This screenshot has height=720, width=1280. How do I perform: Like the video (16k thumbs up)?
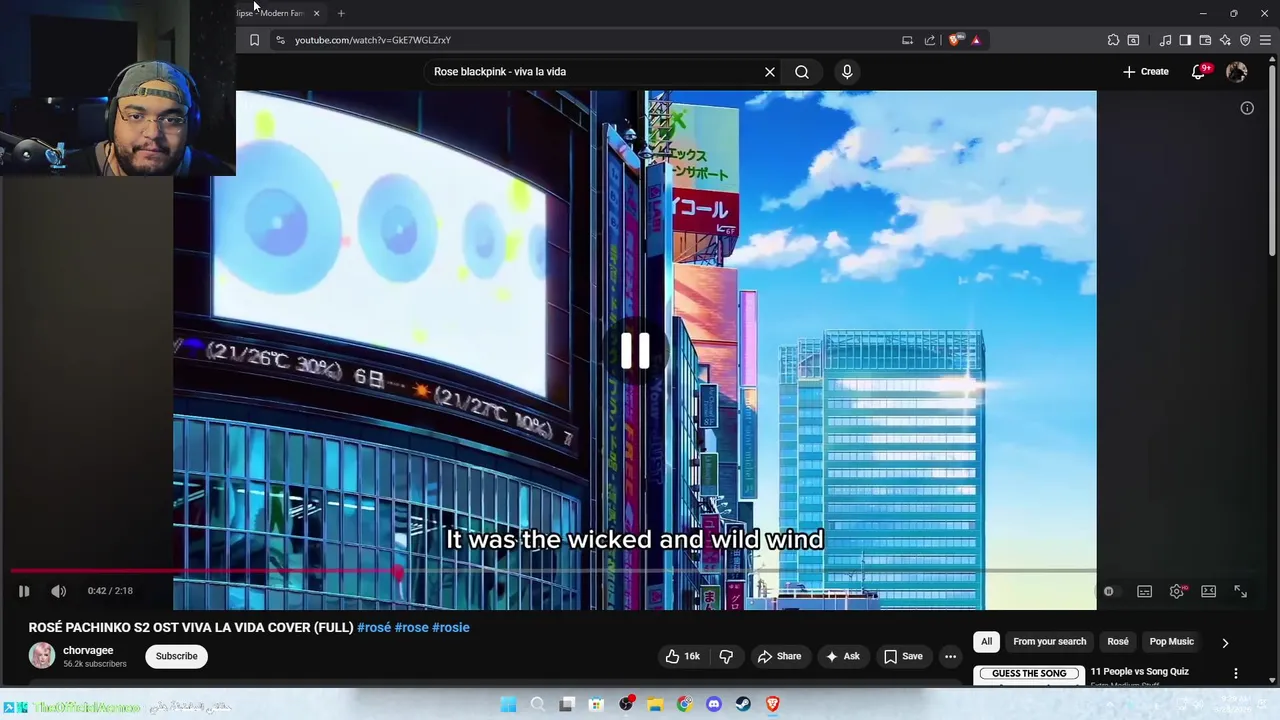click(x=682, y=656)
